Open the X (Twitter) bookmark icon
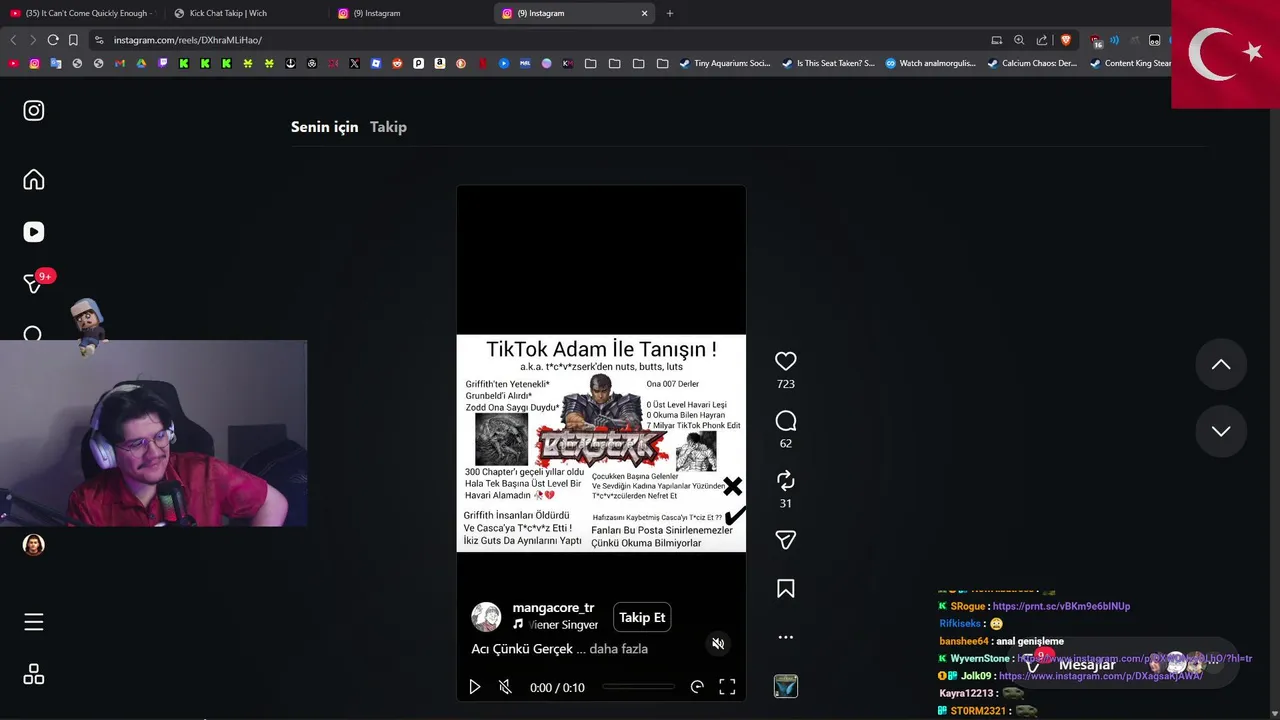 354,63
